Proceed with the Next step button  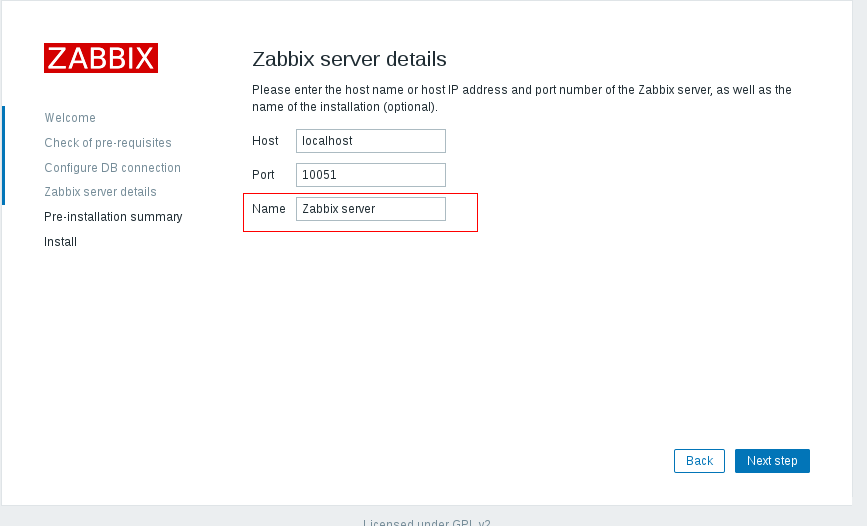772,461
